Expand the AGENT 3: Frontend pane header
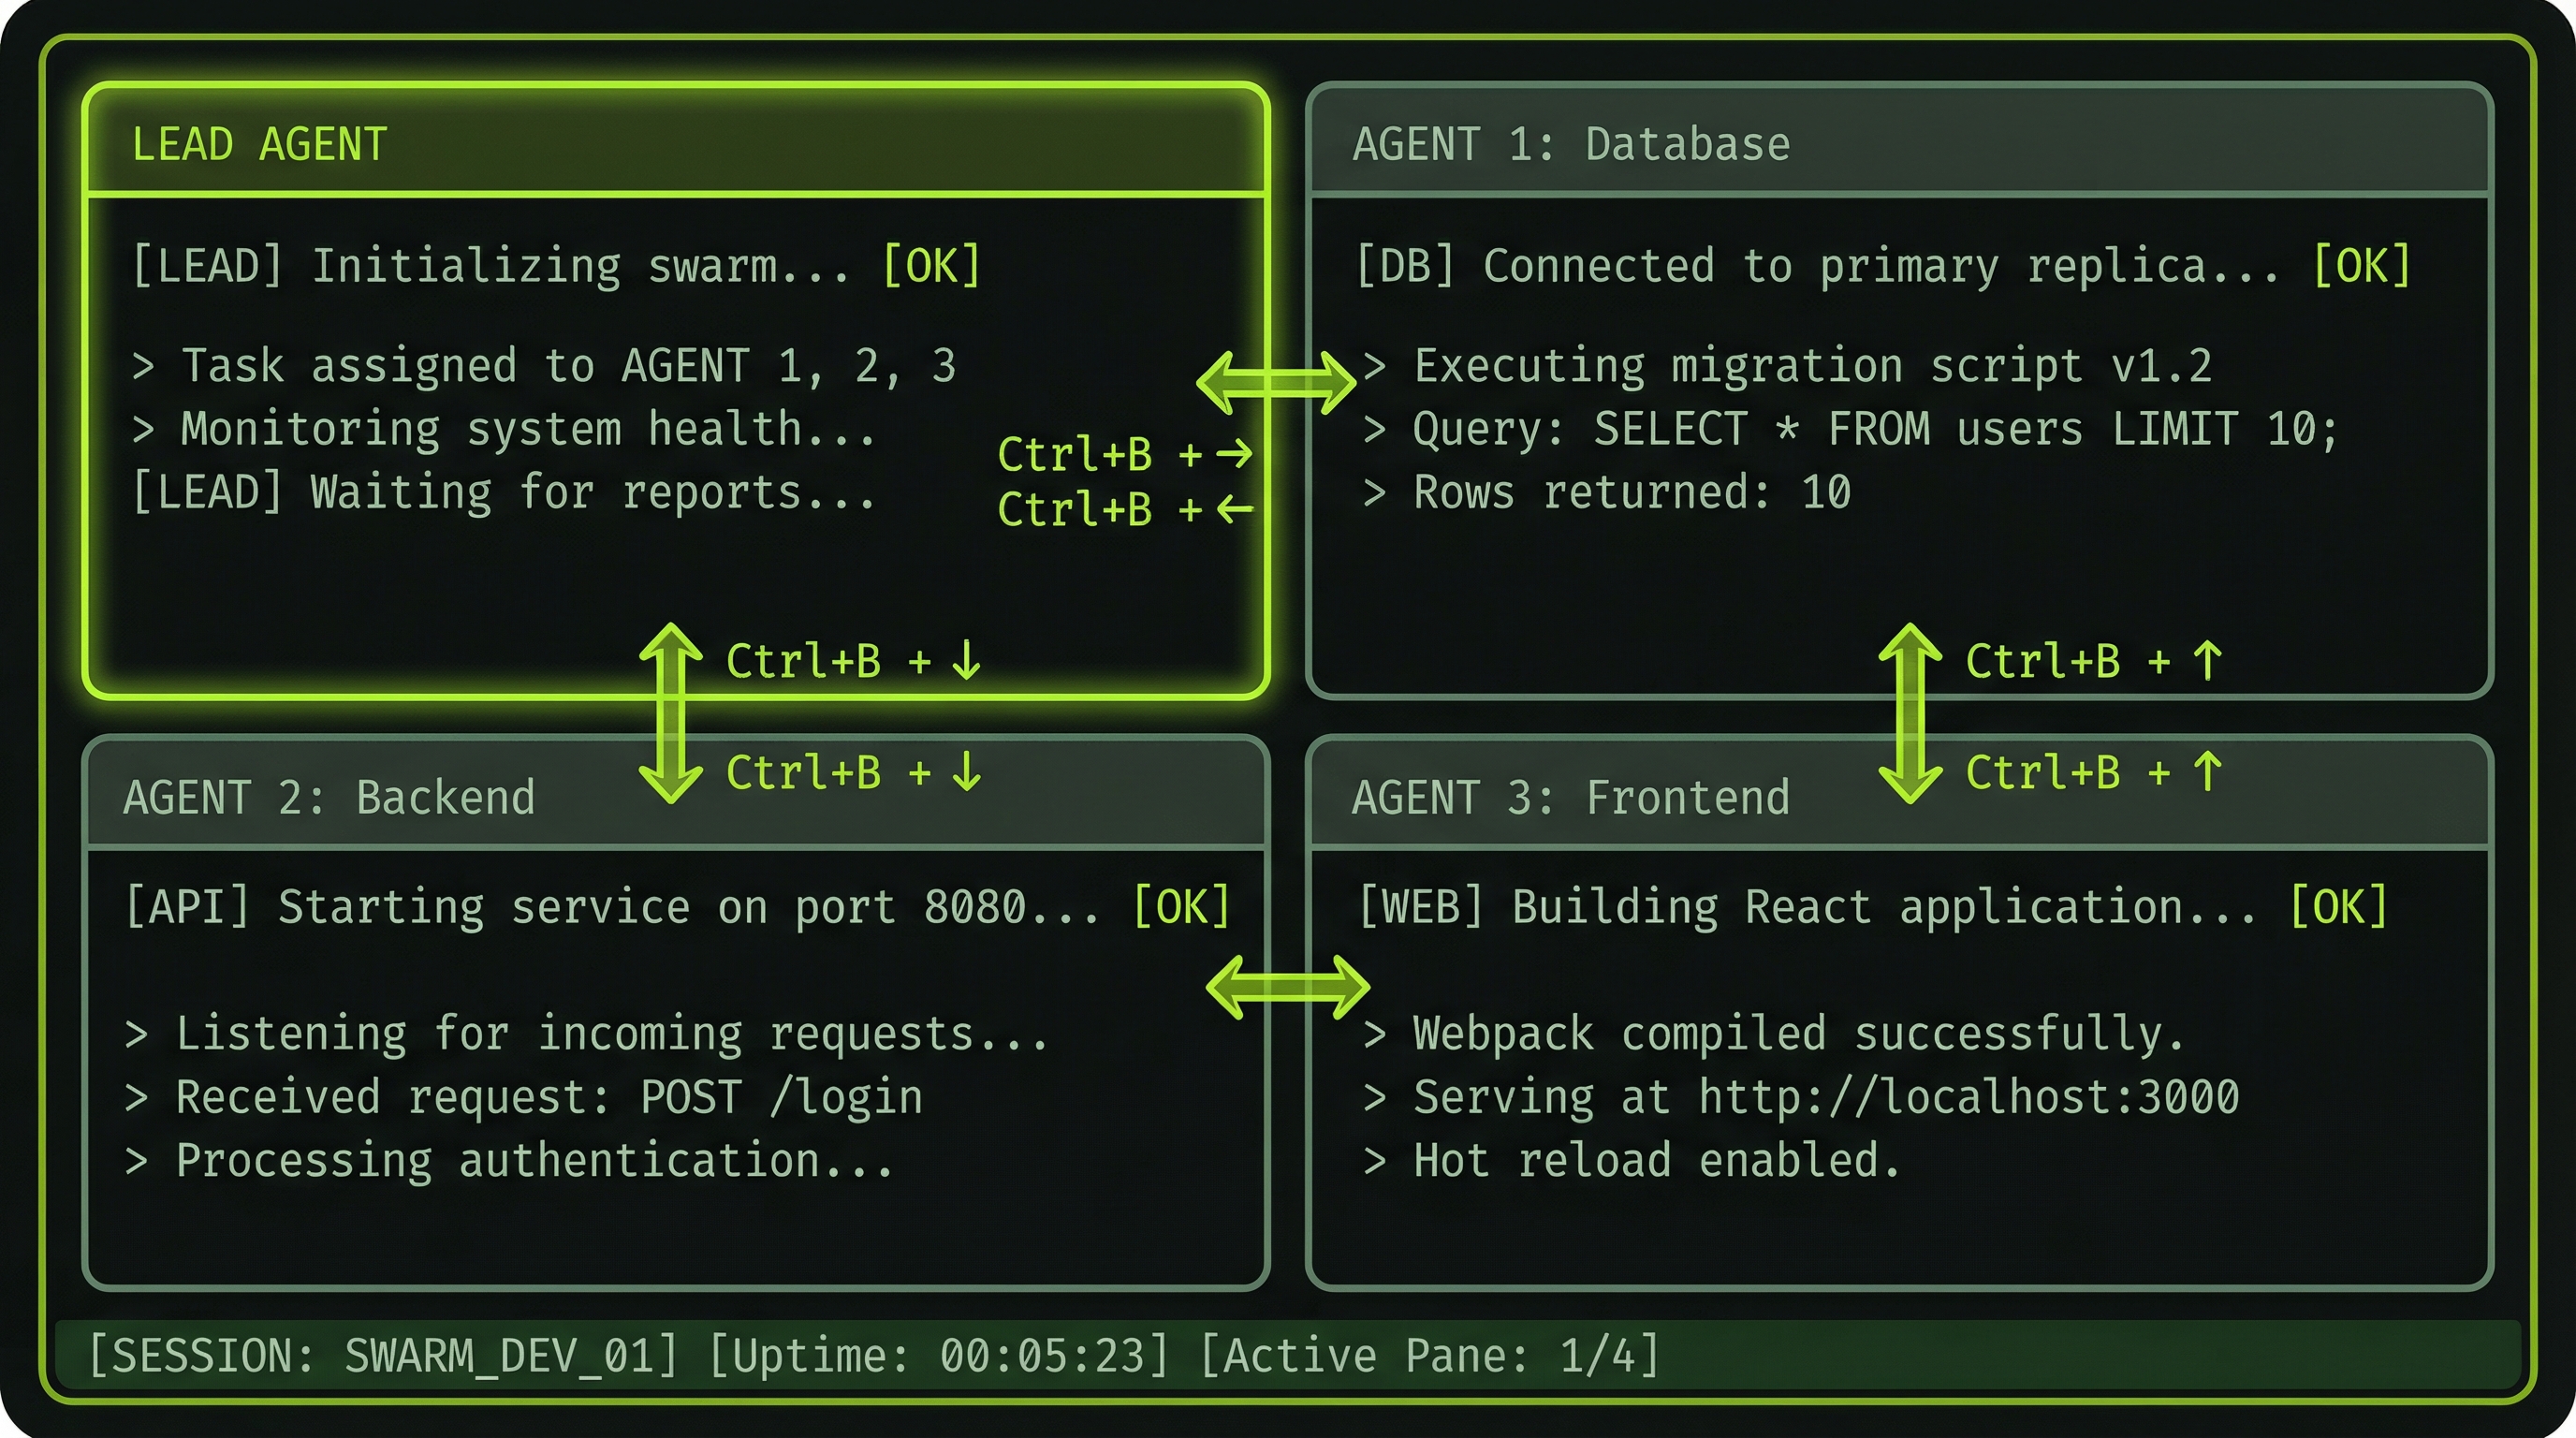This screenshot has width=2576, height=1438. click(x=1570, y=797)
